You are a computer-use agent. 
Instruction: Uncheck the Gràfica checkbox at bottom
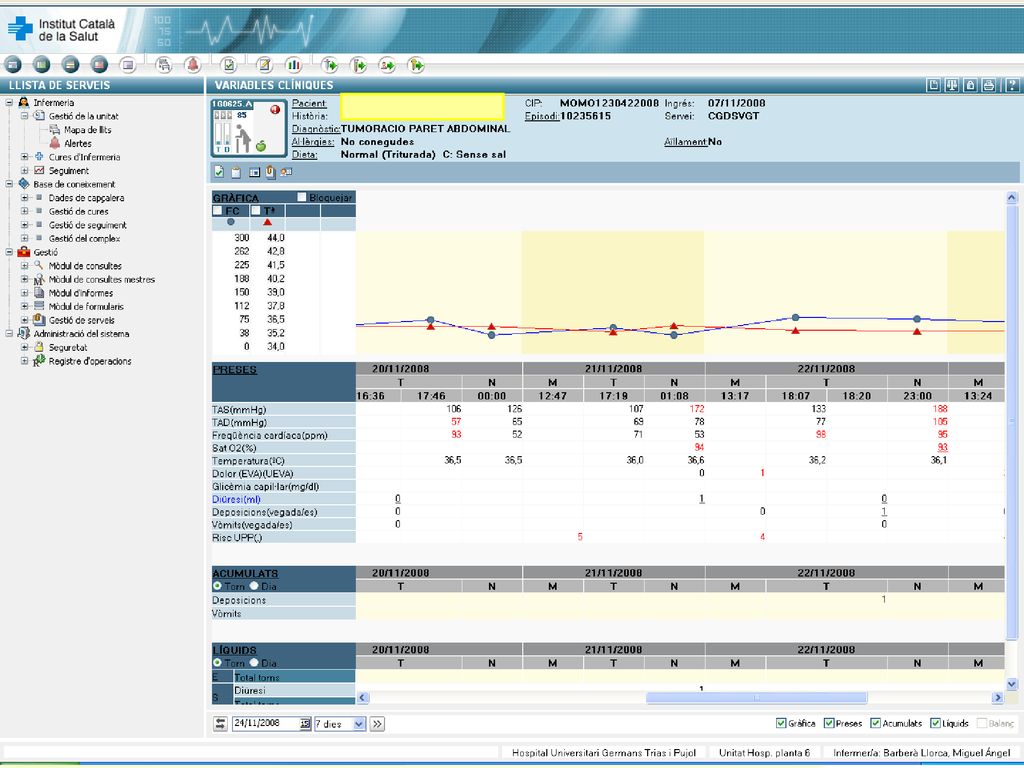pyautogui.click(x=780, y=723)
